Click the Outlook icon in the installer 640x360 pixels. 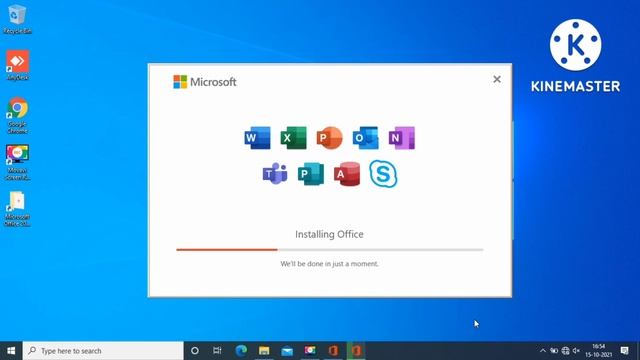click(x=365, y=138)
